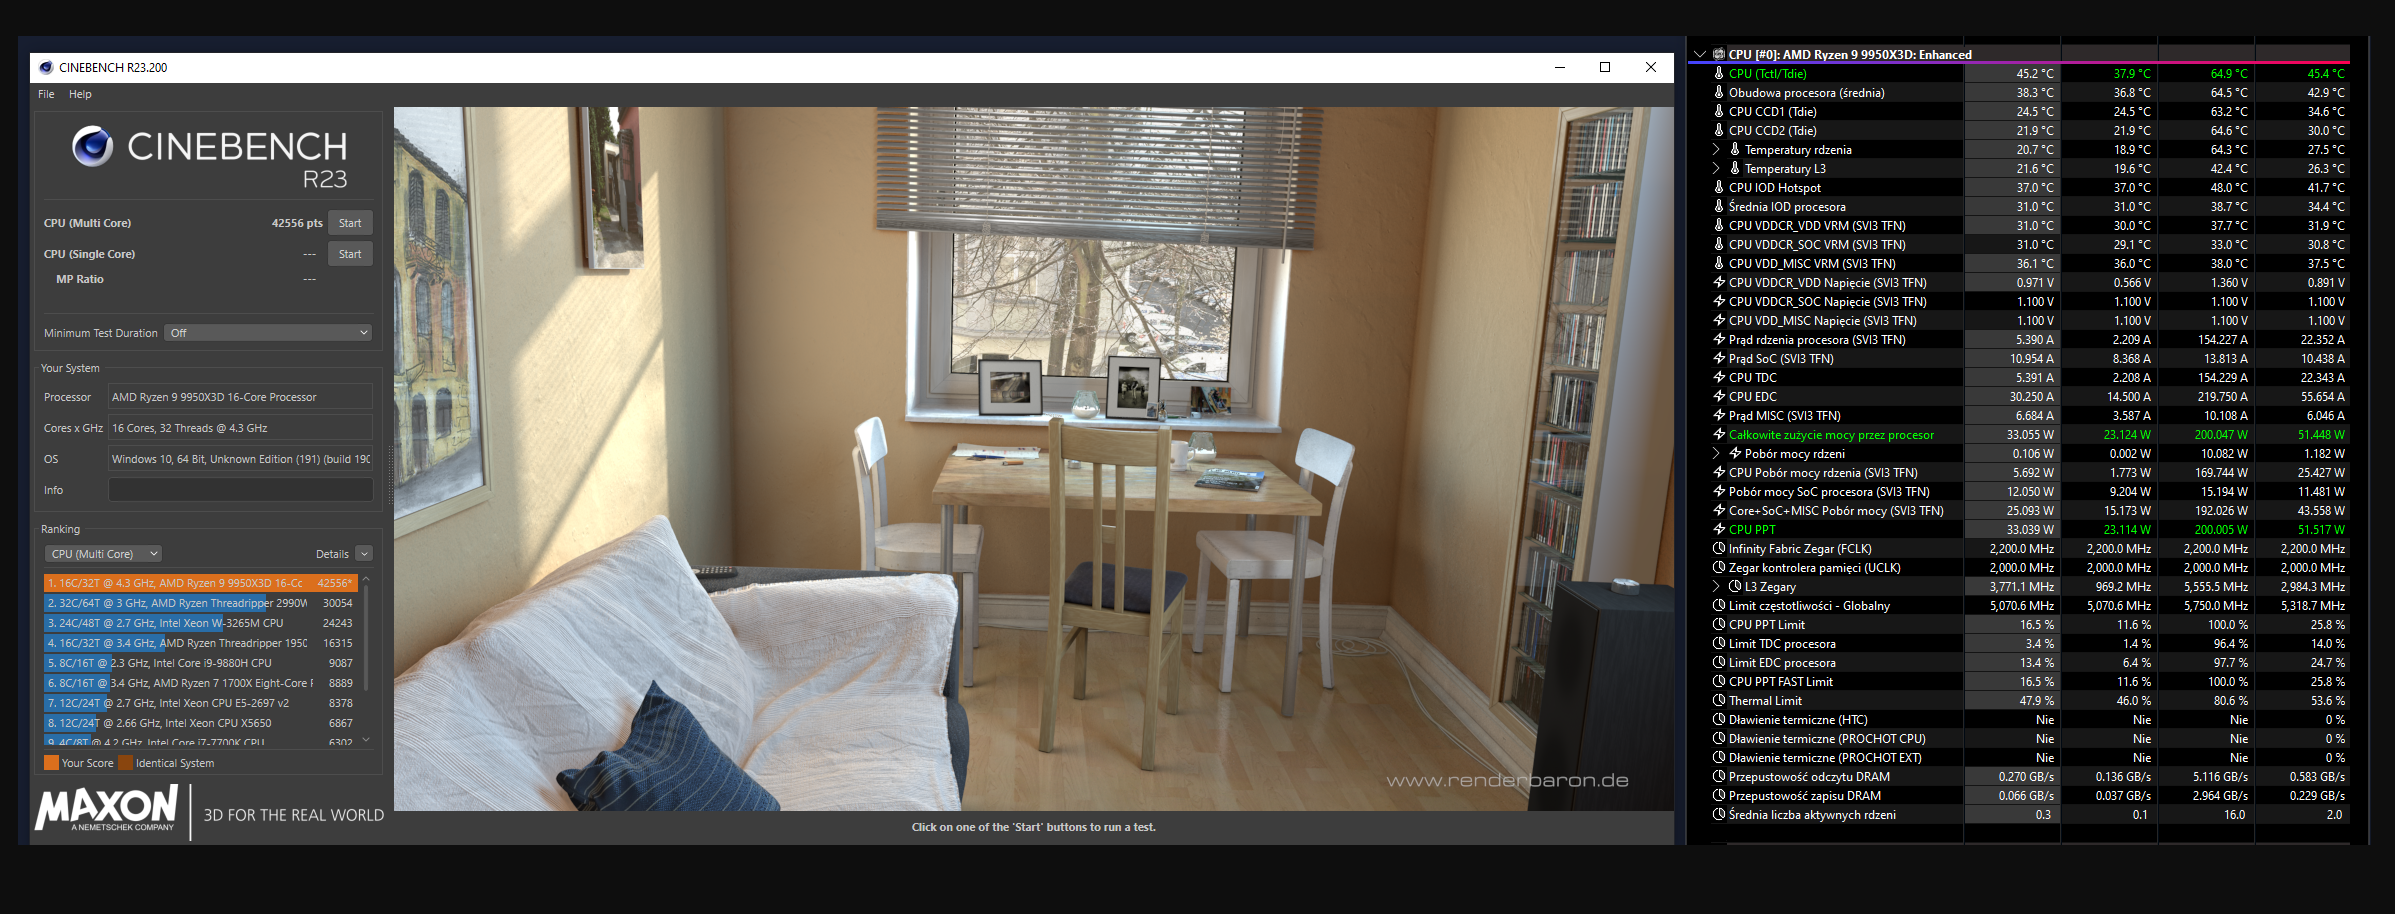Click the clock icon of Przepustowość odczytu DRAM
Screen dimensions: 2395x914
(1719, 776)
